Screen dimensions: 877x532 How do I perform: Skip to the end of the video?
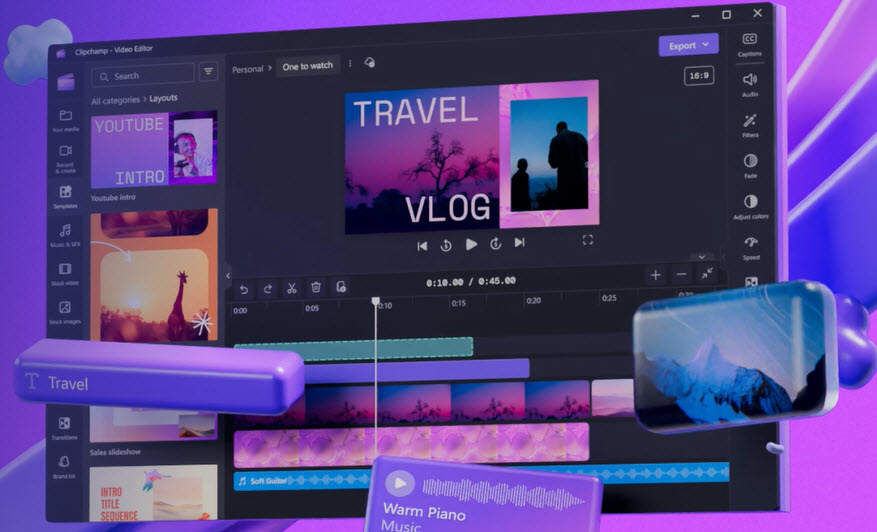click(520, 242)
